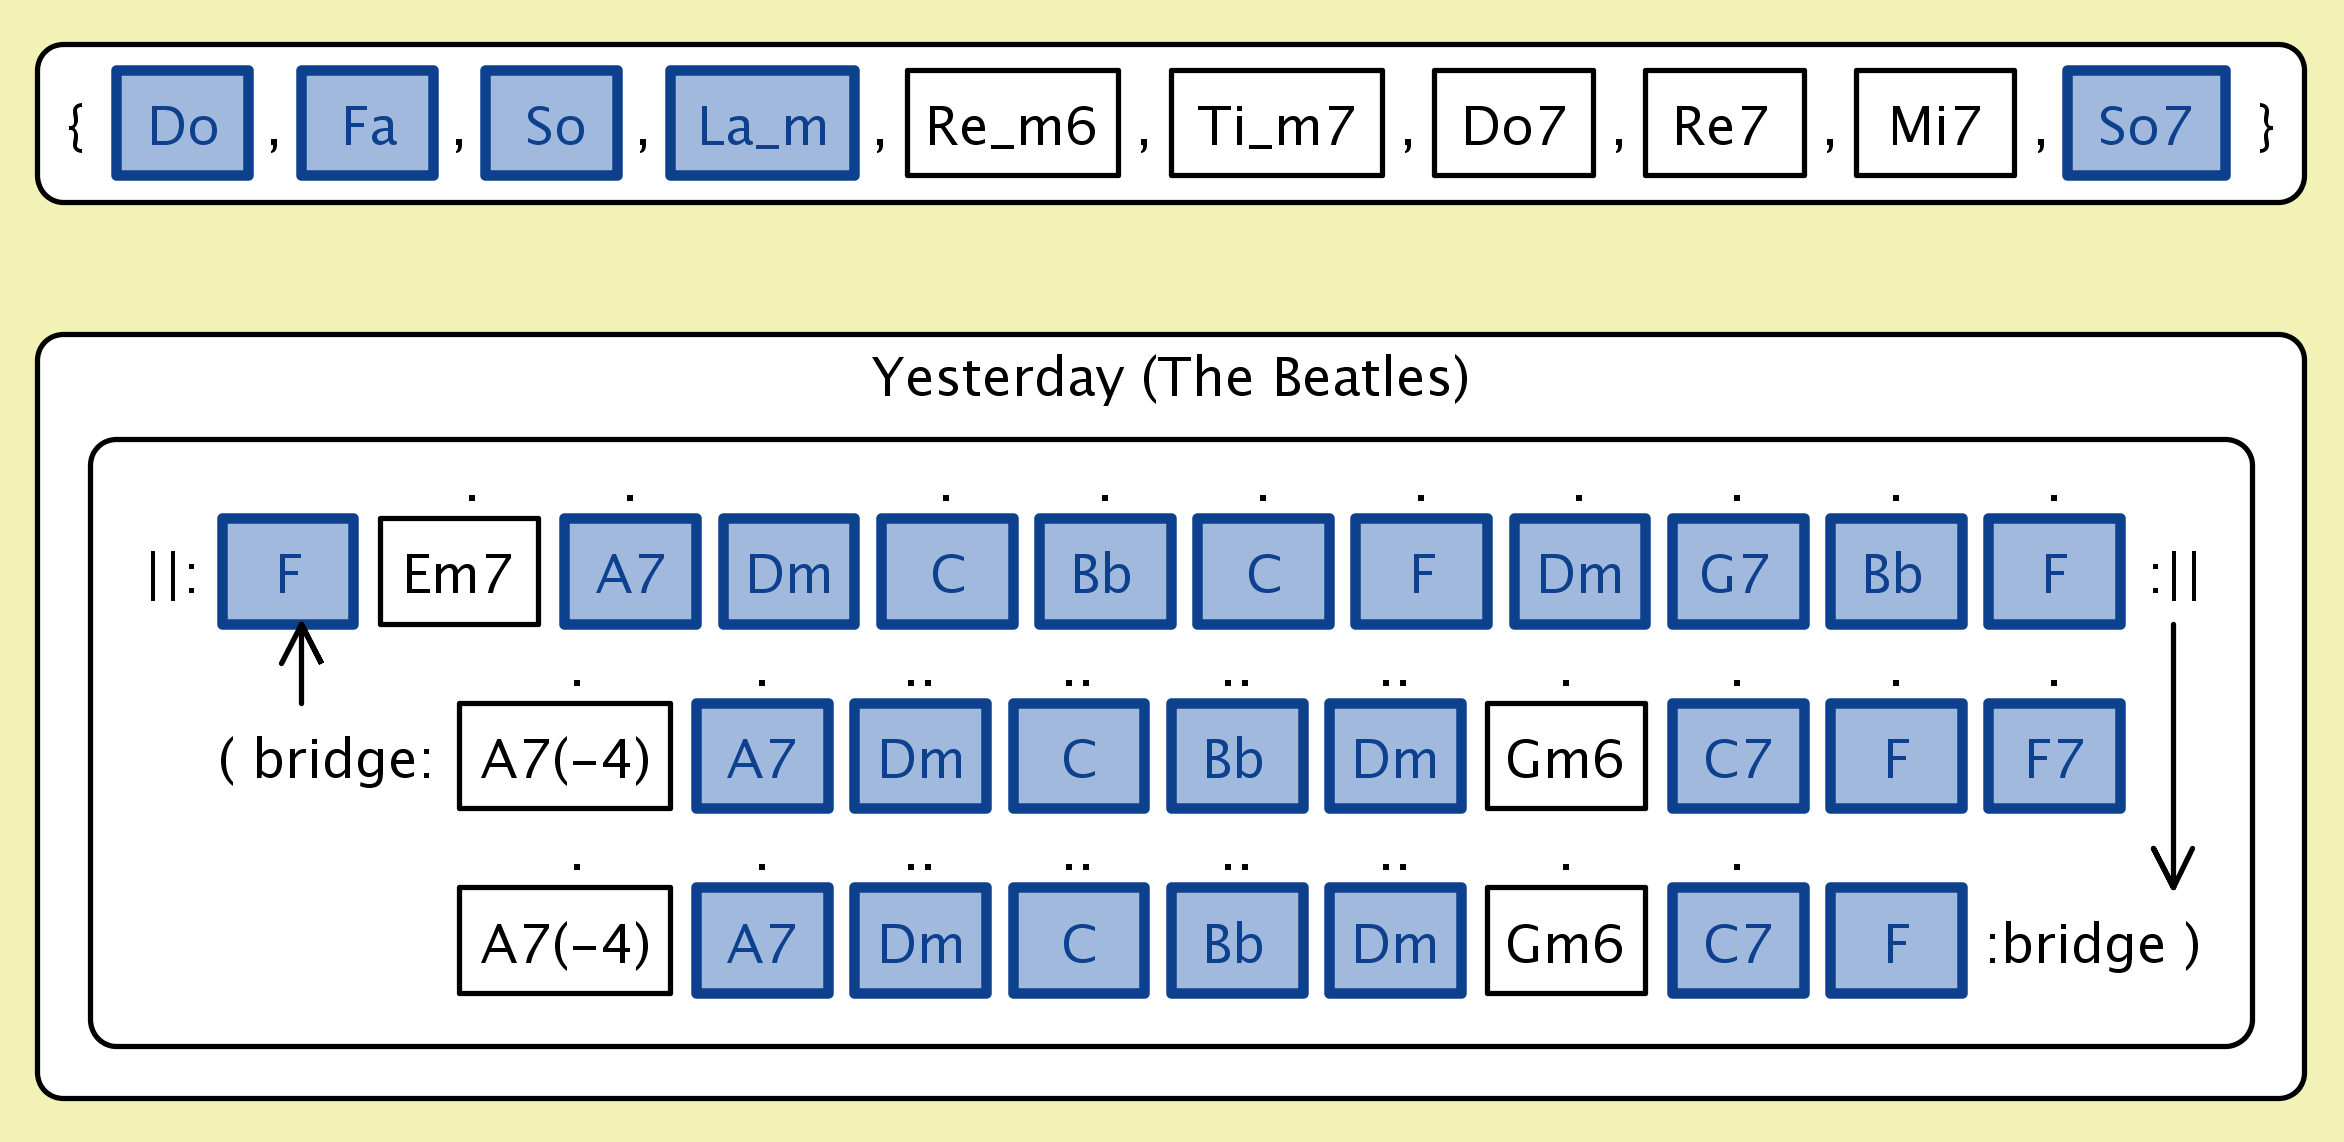
Task: Click the long downward arrow on the right
Action: click(2172, 755)
